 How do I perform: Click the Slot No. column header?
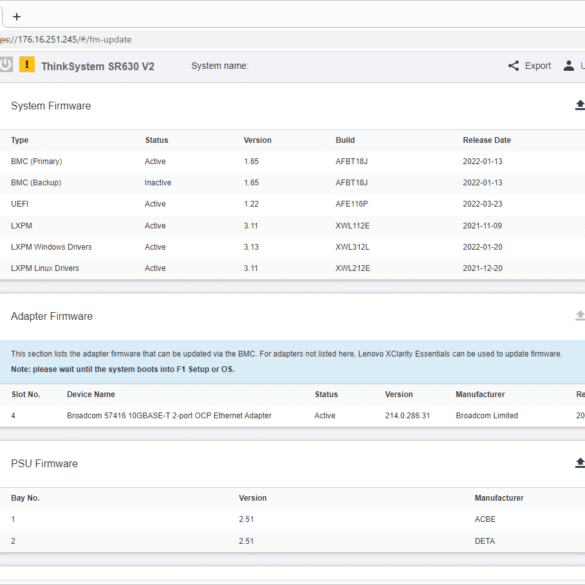[25, 394]
